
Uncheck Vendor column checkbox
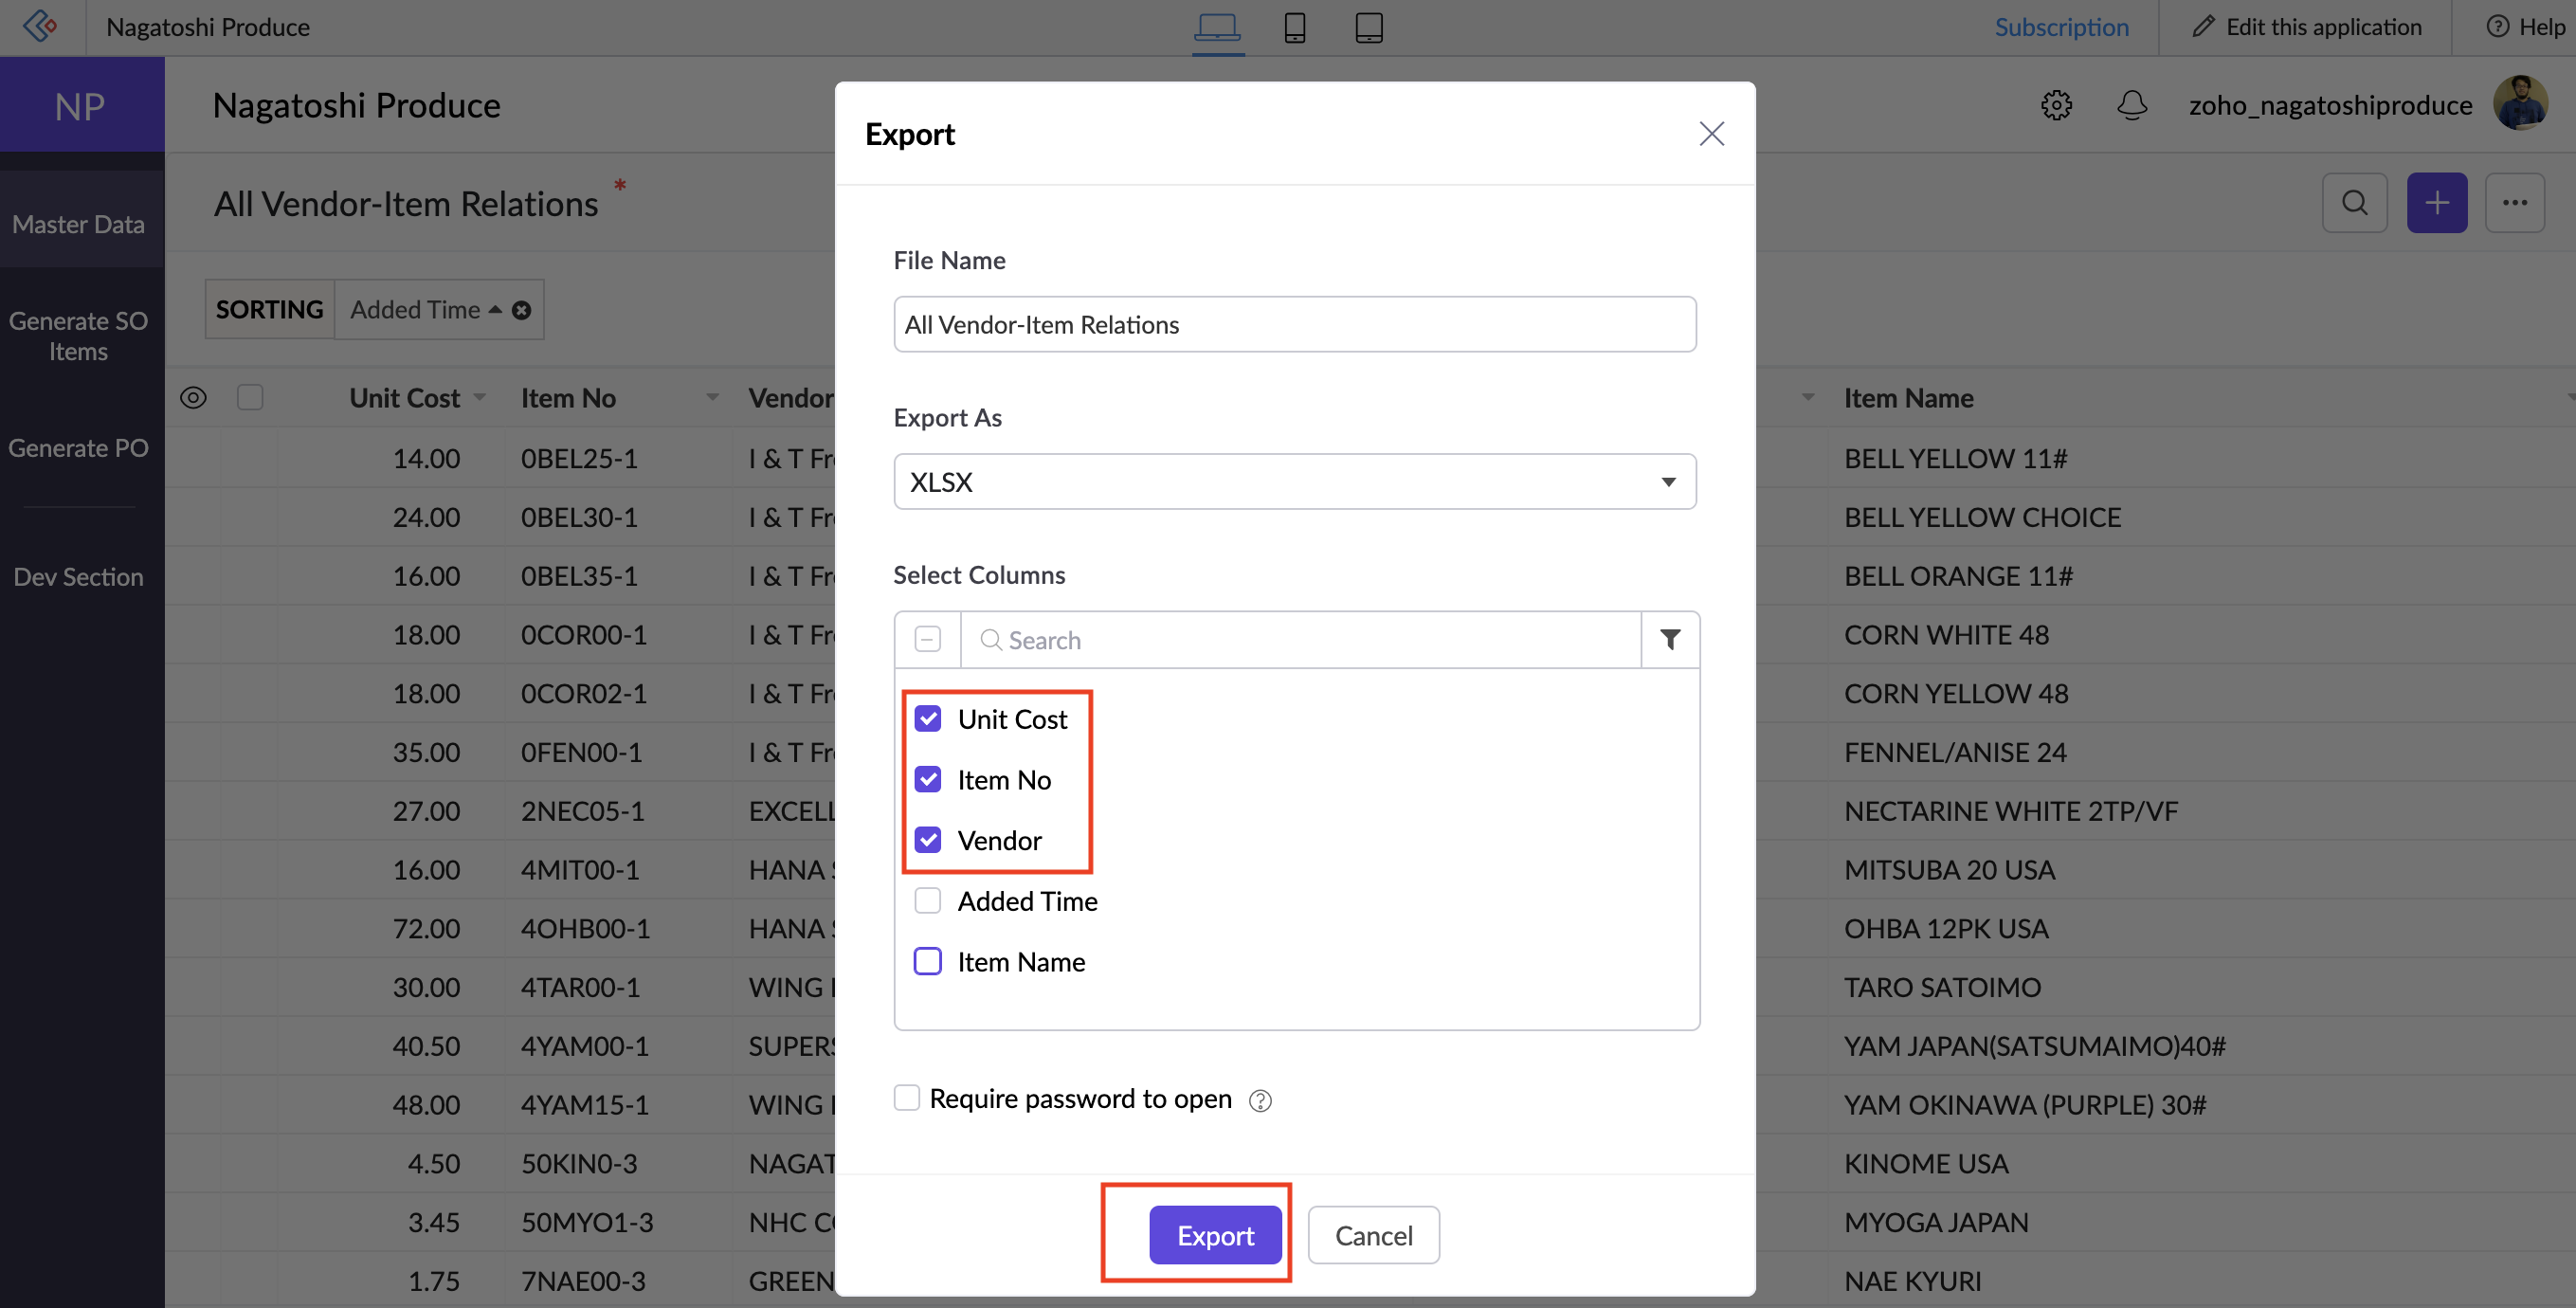(927, 840)
